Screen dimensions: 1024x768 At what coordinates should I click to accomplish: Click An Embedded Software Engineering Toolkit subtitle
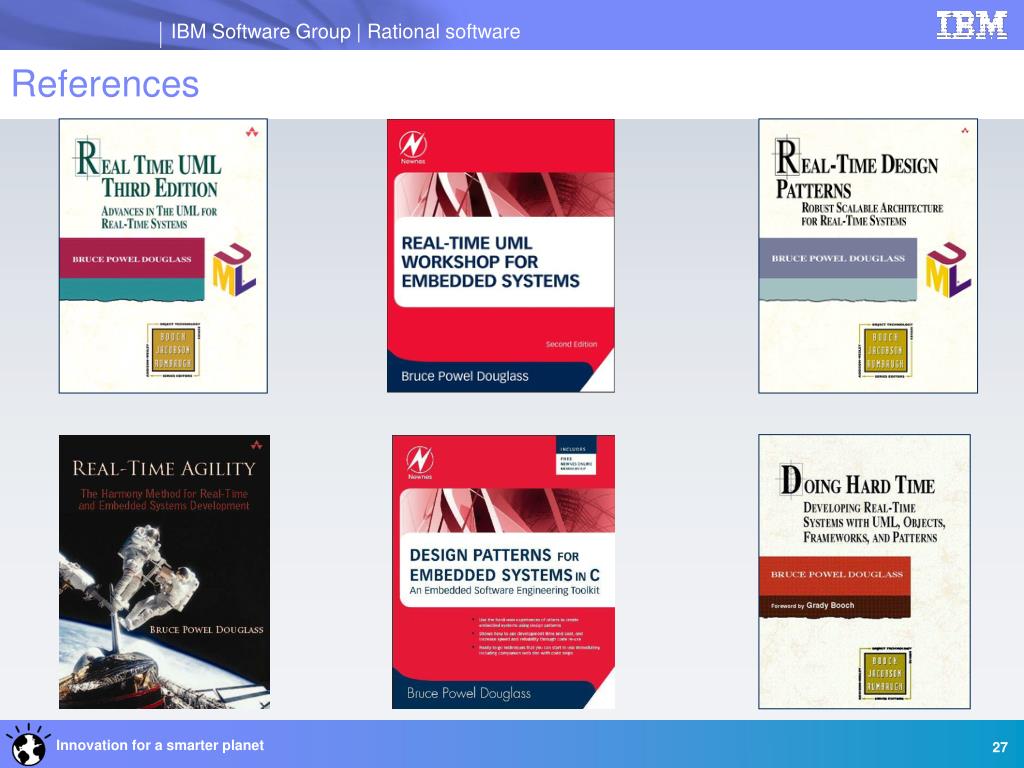tap(504, 590)
